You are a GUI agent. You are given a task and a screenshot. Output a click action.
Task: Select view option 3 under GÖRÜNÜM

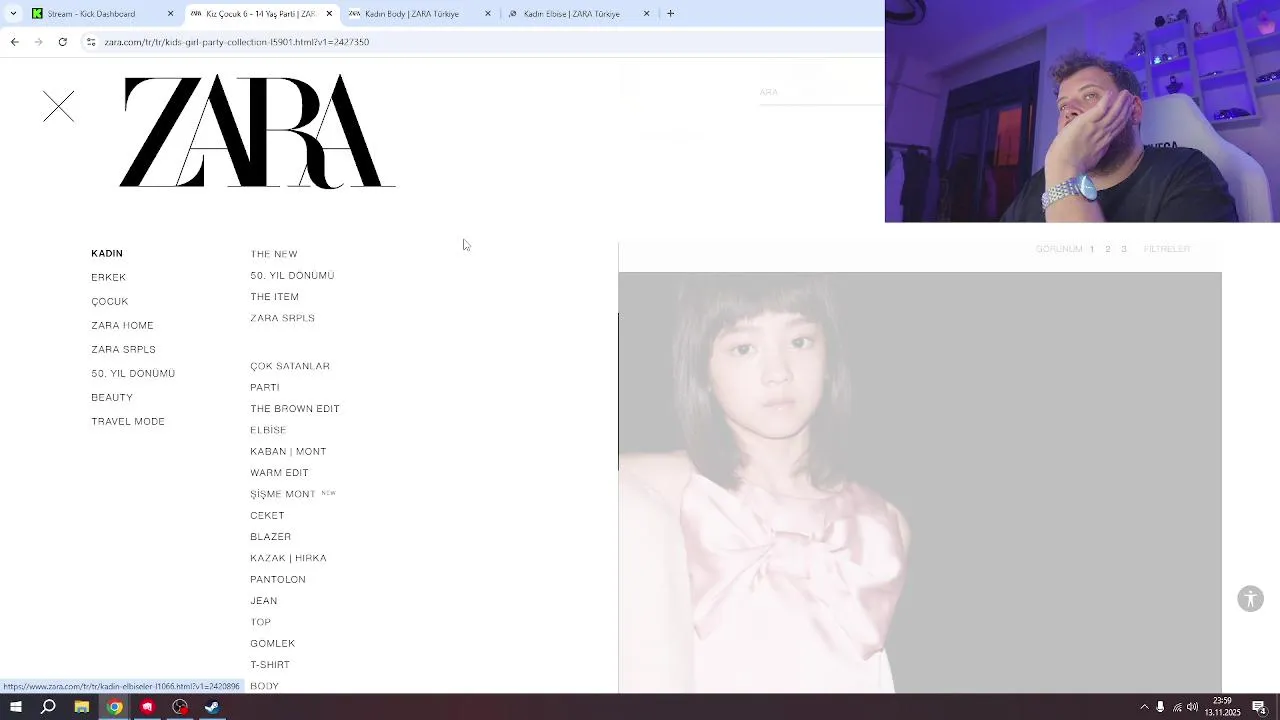(1124, 249)
